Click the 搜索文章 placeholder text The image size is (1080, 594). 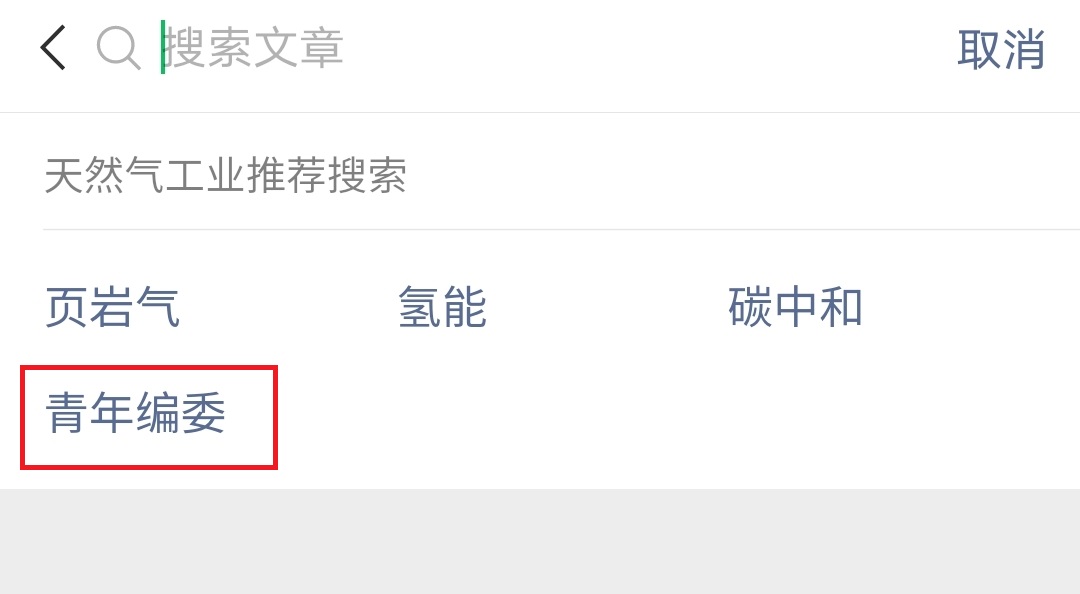tap(253, 48)
